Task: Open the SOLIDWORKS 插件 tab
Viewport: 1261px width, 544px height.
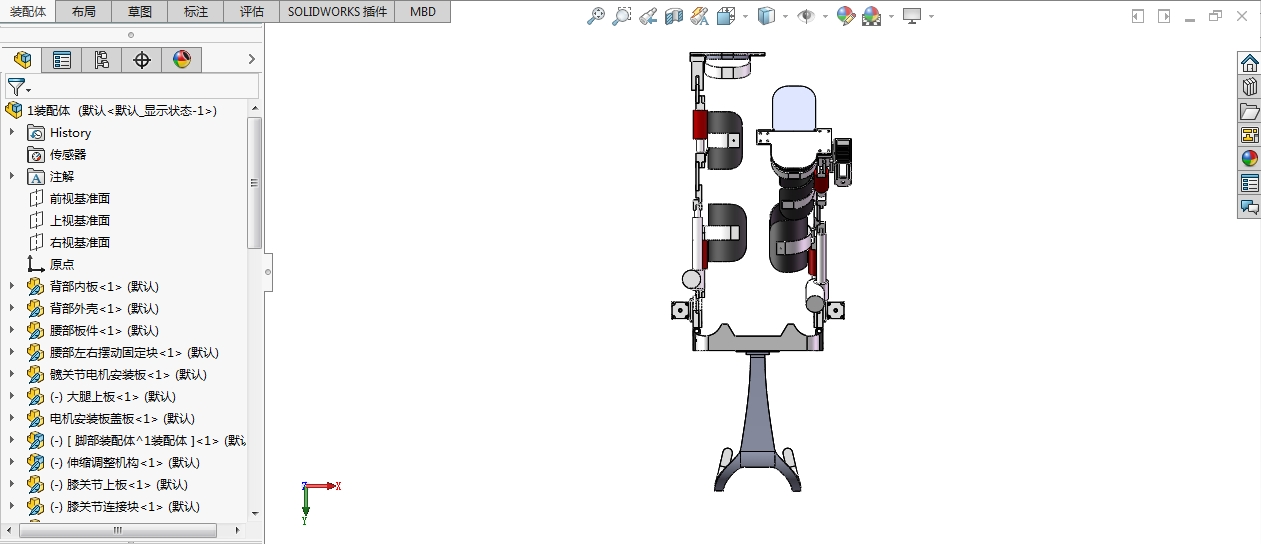Action: (x=336, y=12)
